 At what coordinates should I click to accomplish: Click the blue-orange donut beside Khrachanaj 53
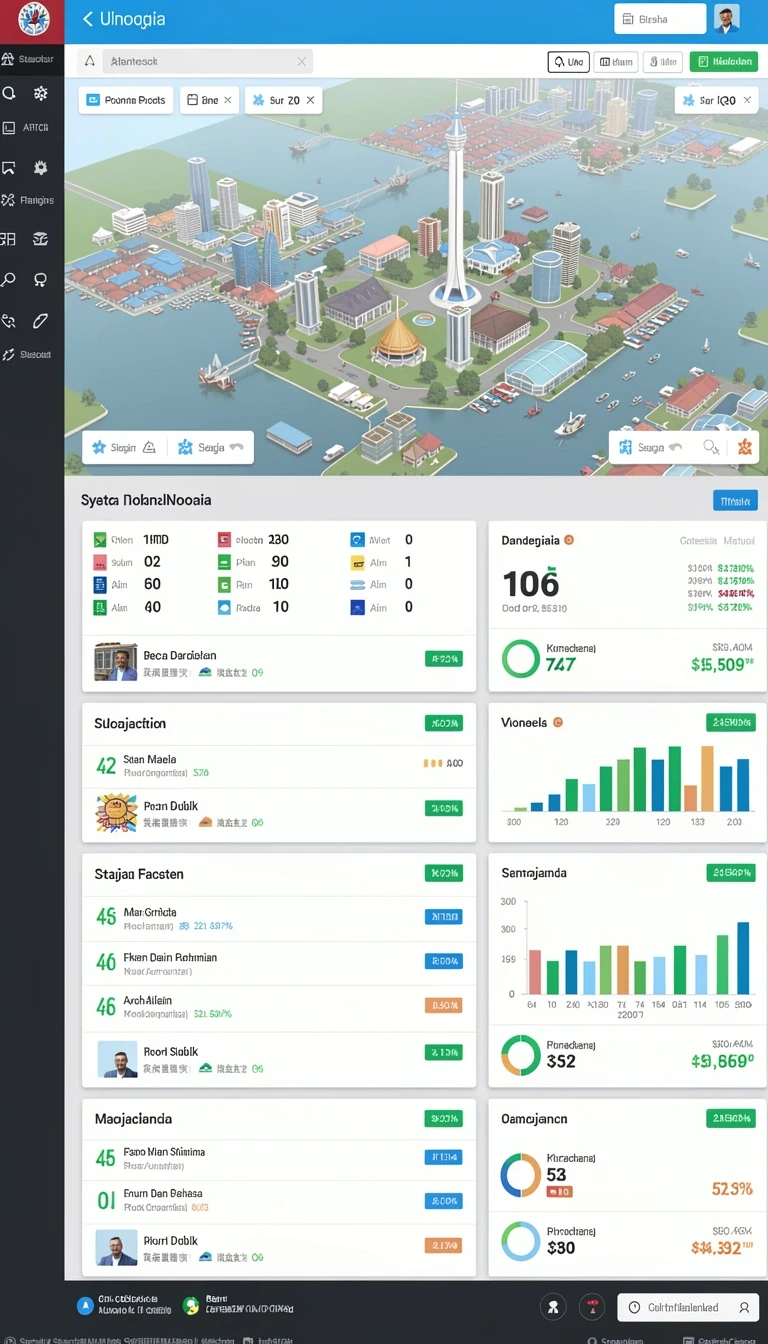(x=520, y=1174)
